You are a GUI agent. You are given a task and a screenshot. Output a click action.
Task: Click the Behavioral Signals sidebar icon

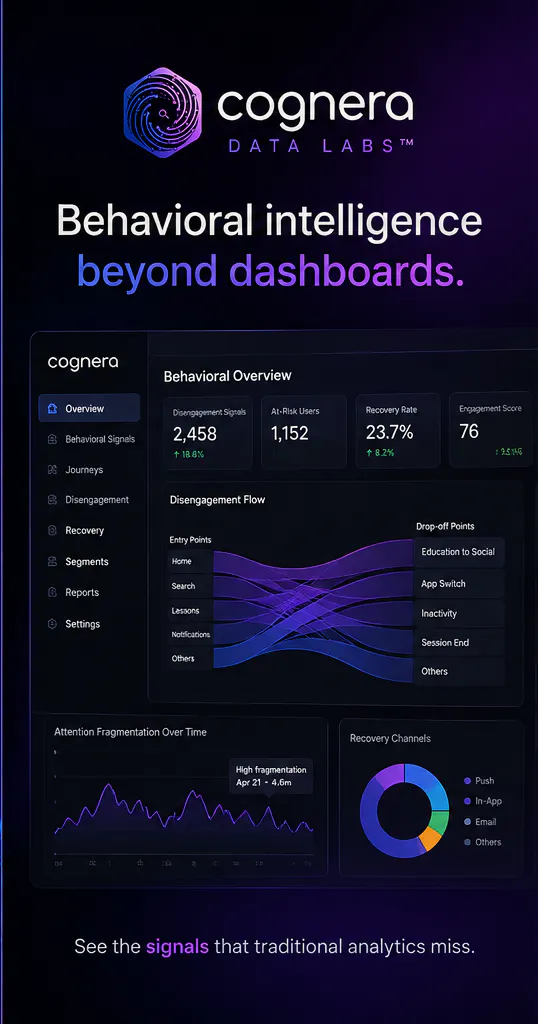(x=52, y=440)
